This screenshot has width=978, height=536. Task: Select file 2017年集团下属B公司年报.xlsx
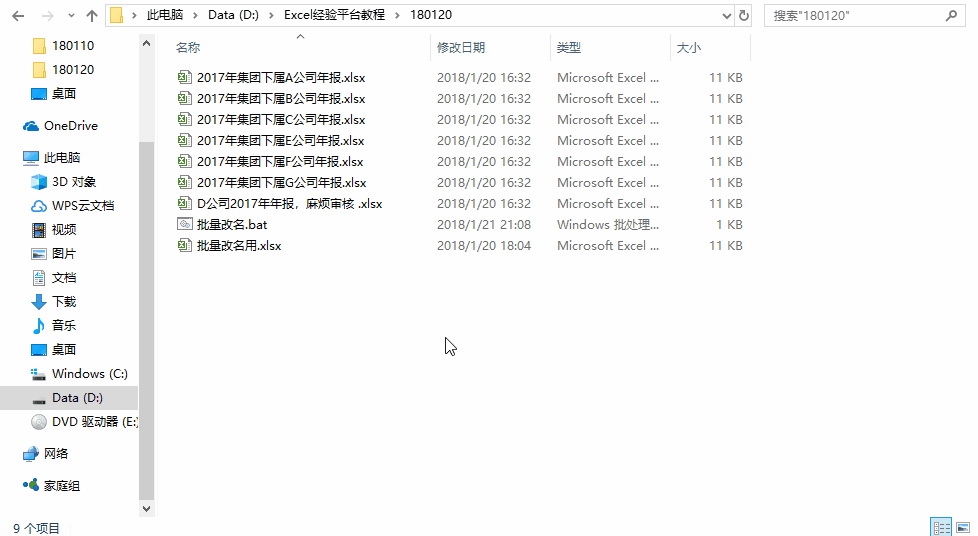(x=281, y=99)
